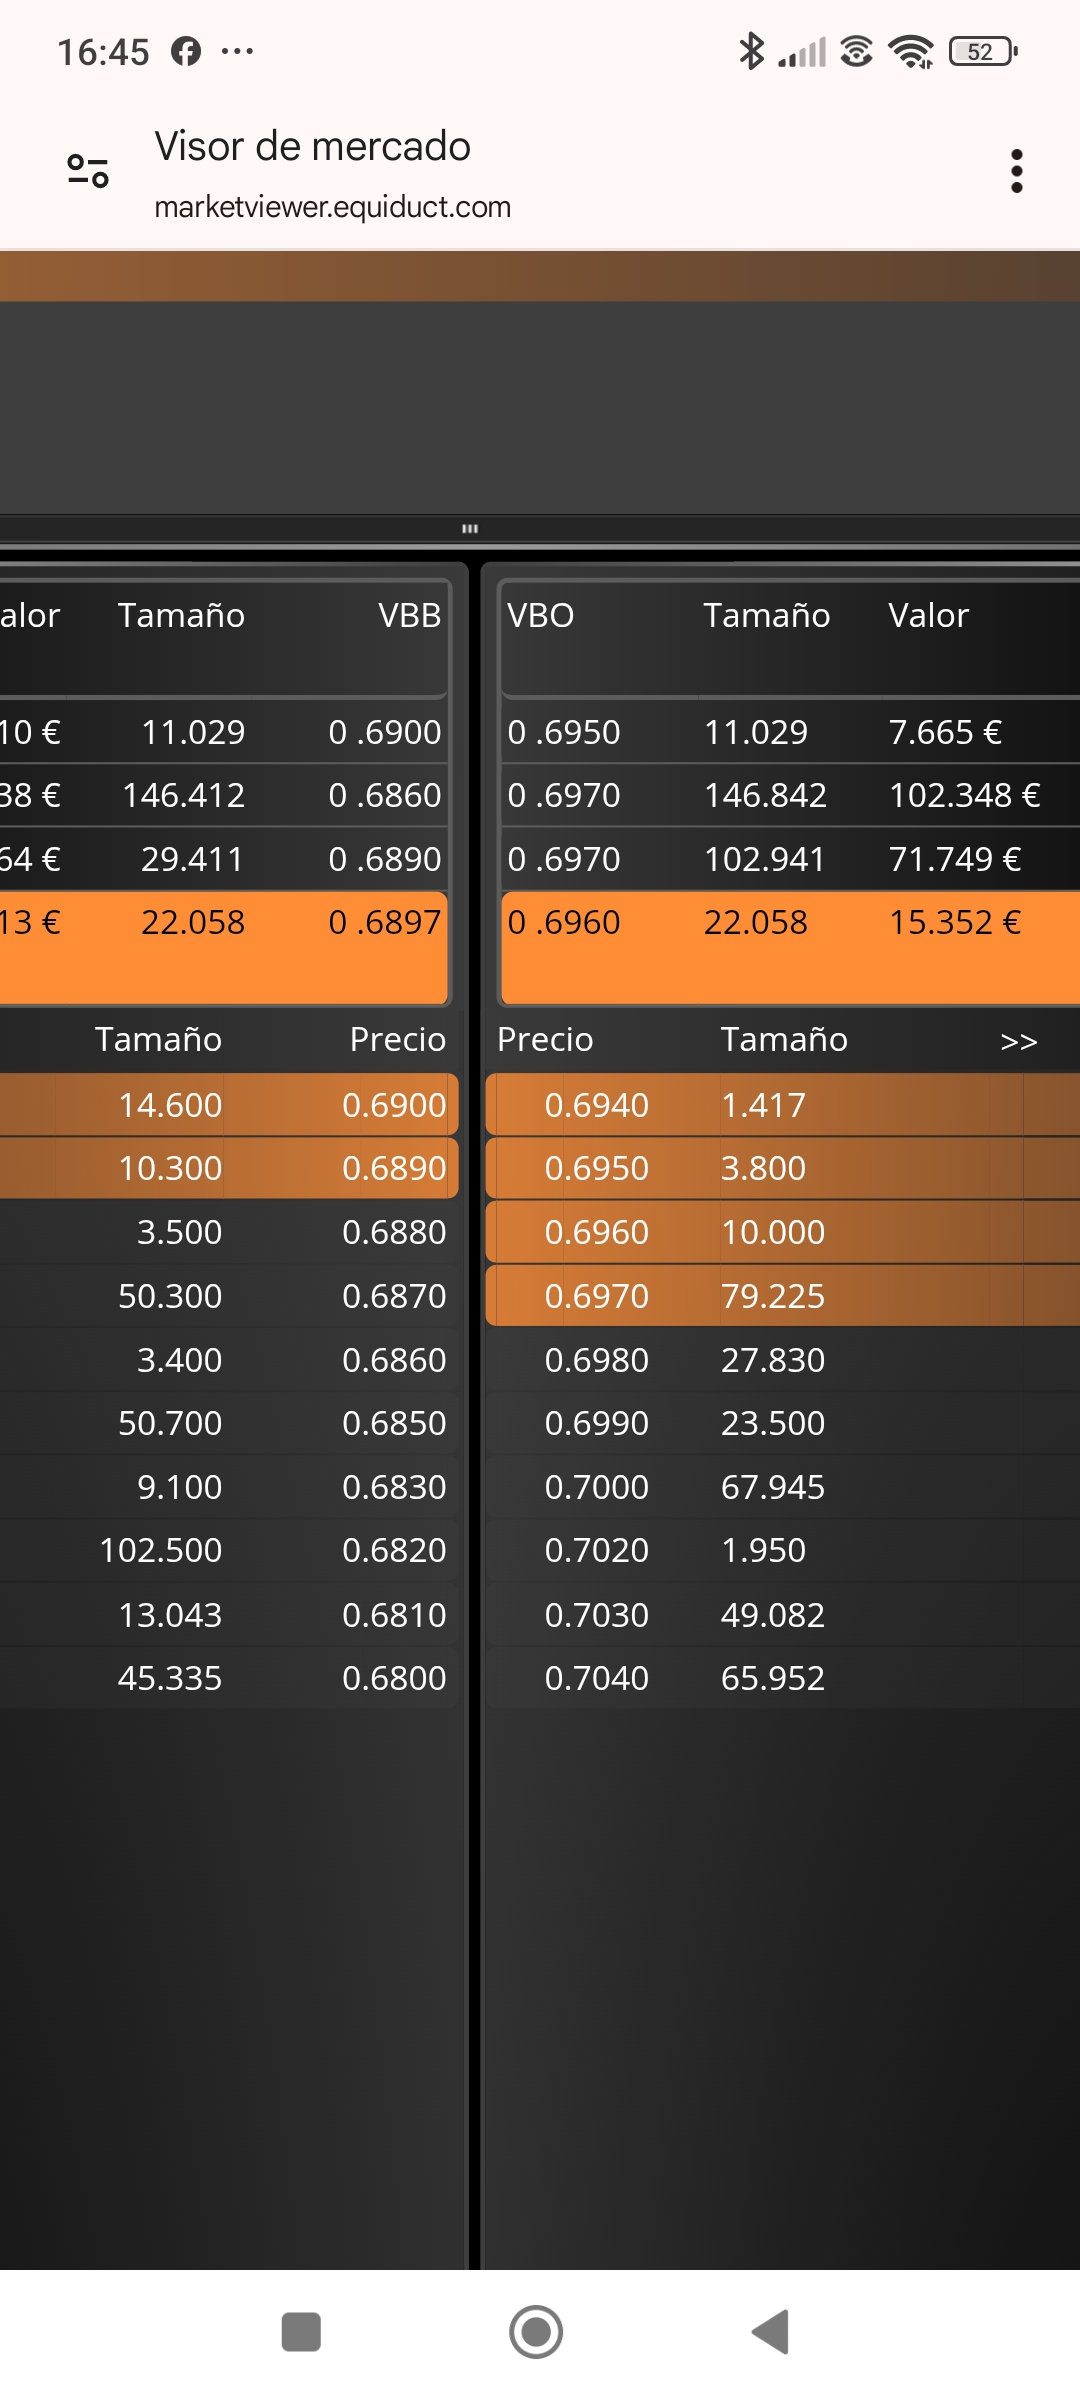This screenshot has height=2400, width=1080.
Task: Click the Precio header on the ask side
Action: 545,1039
